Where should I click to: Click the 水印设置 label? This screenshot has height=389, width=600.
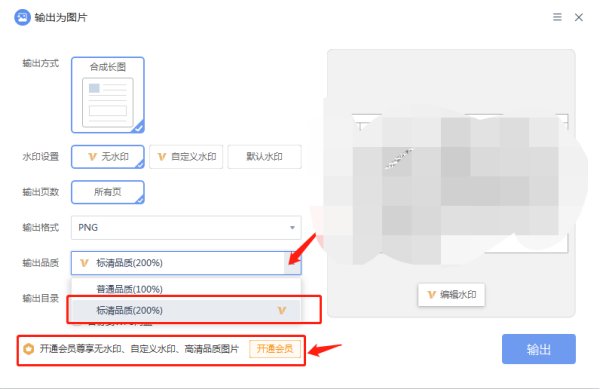(41, 156)
